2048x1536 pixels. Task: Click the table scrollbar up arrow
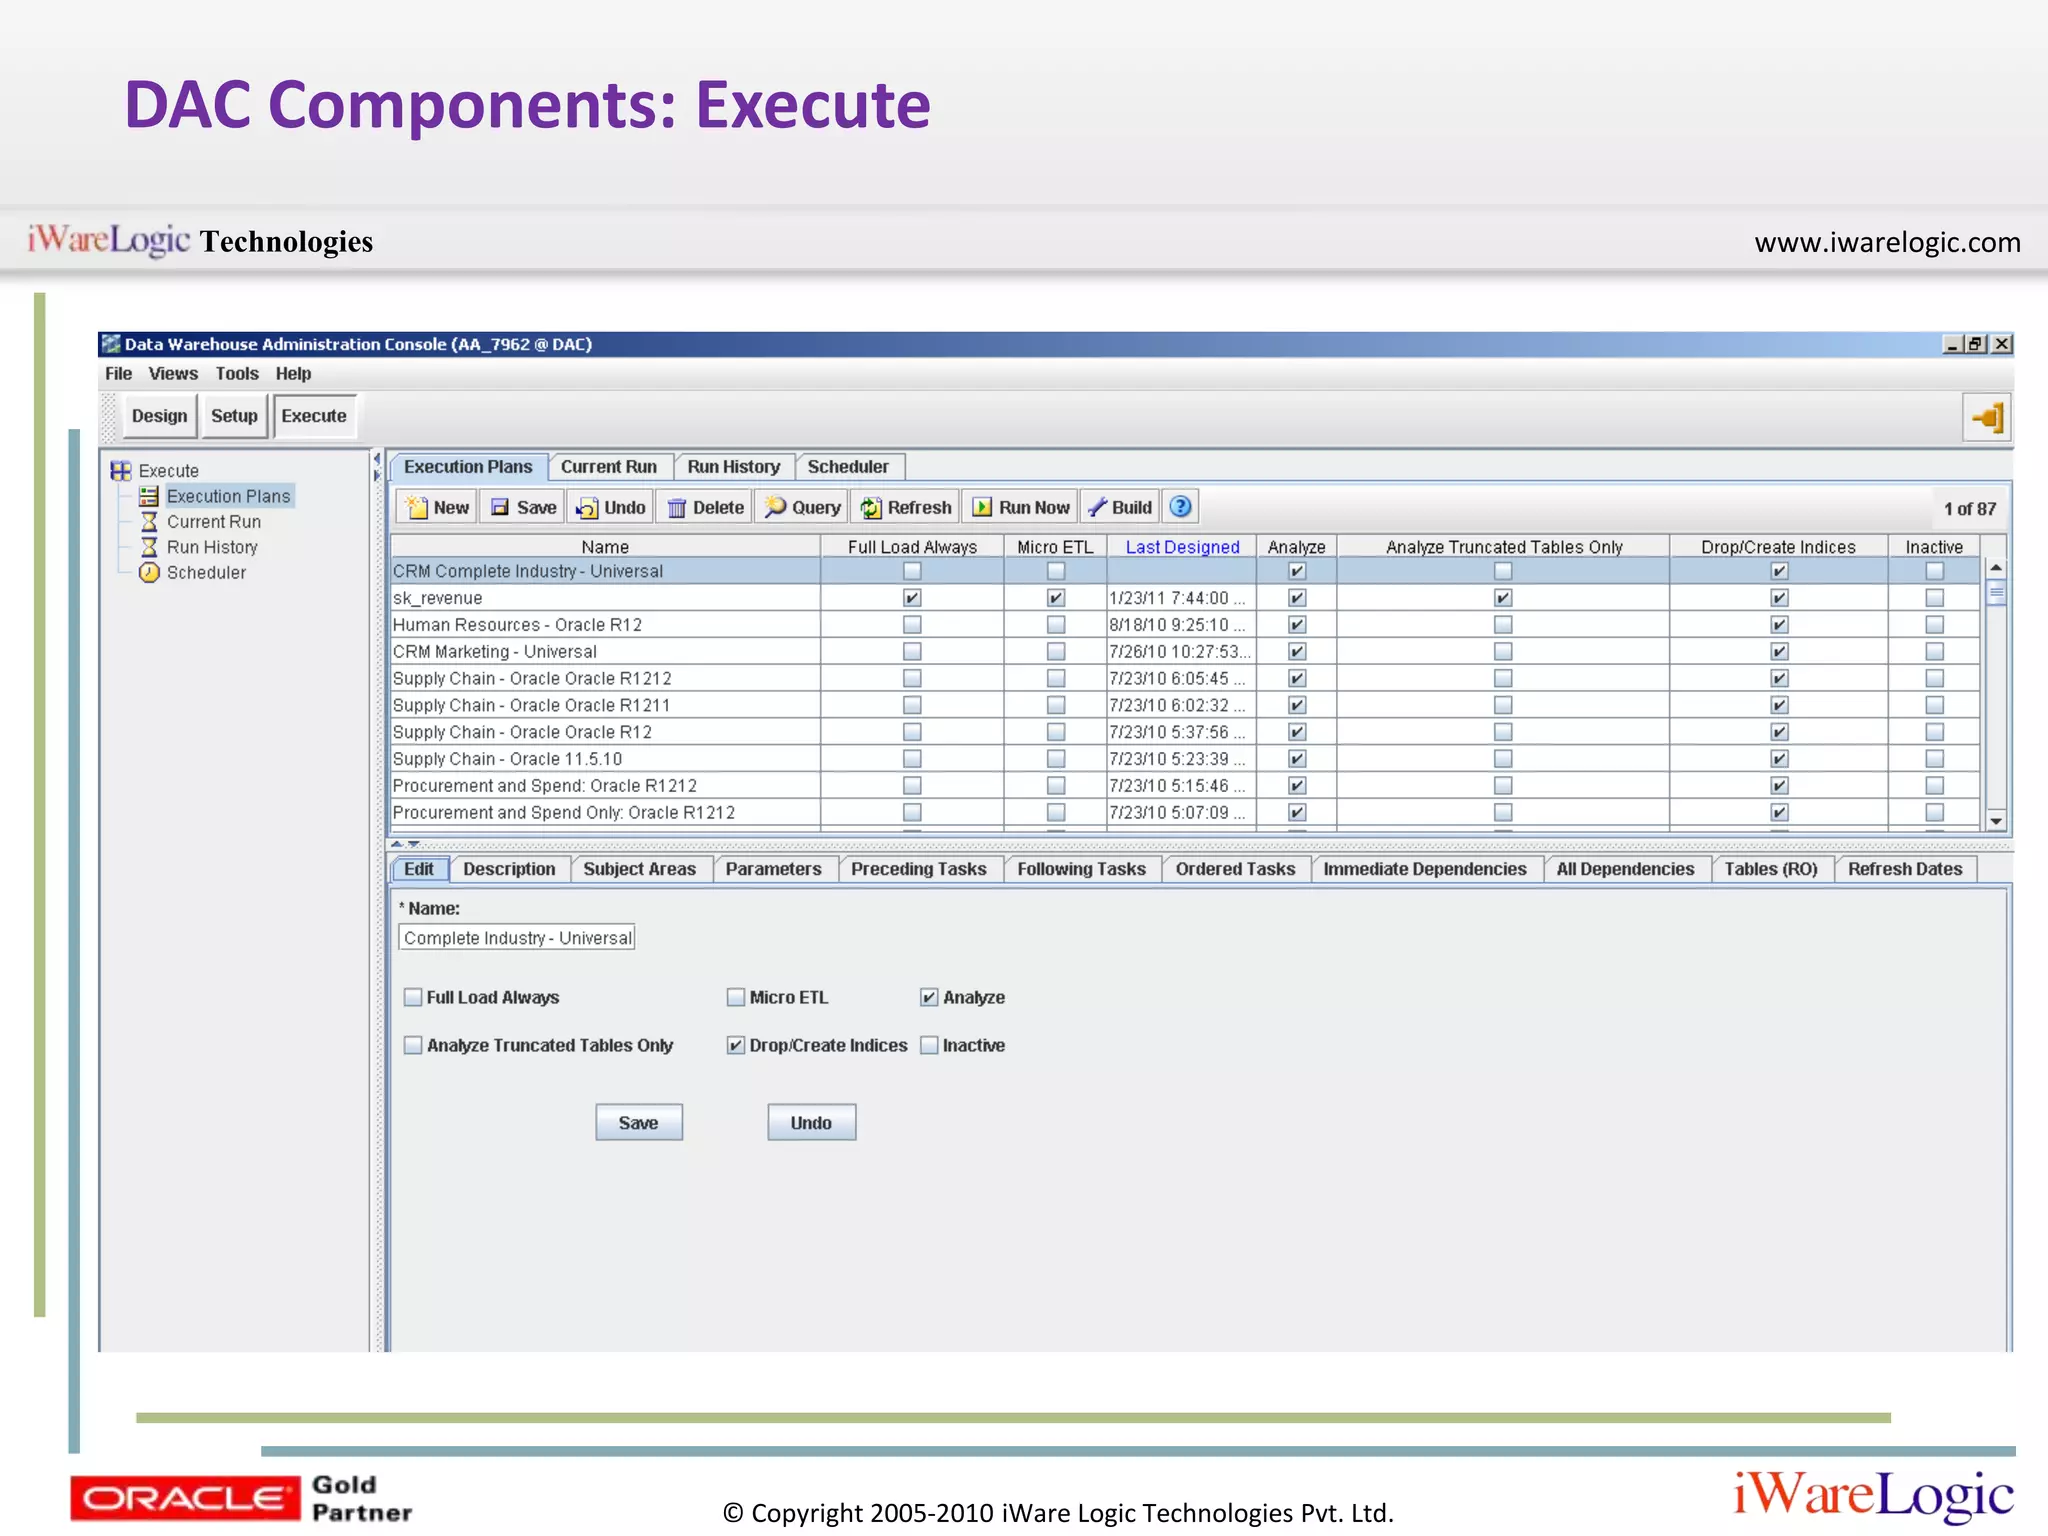[1996, 568]
